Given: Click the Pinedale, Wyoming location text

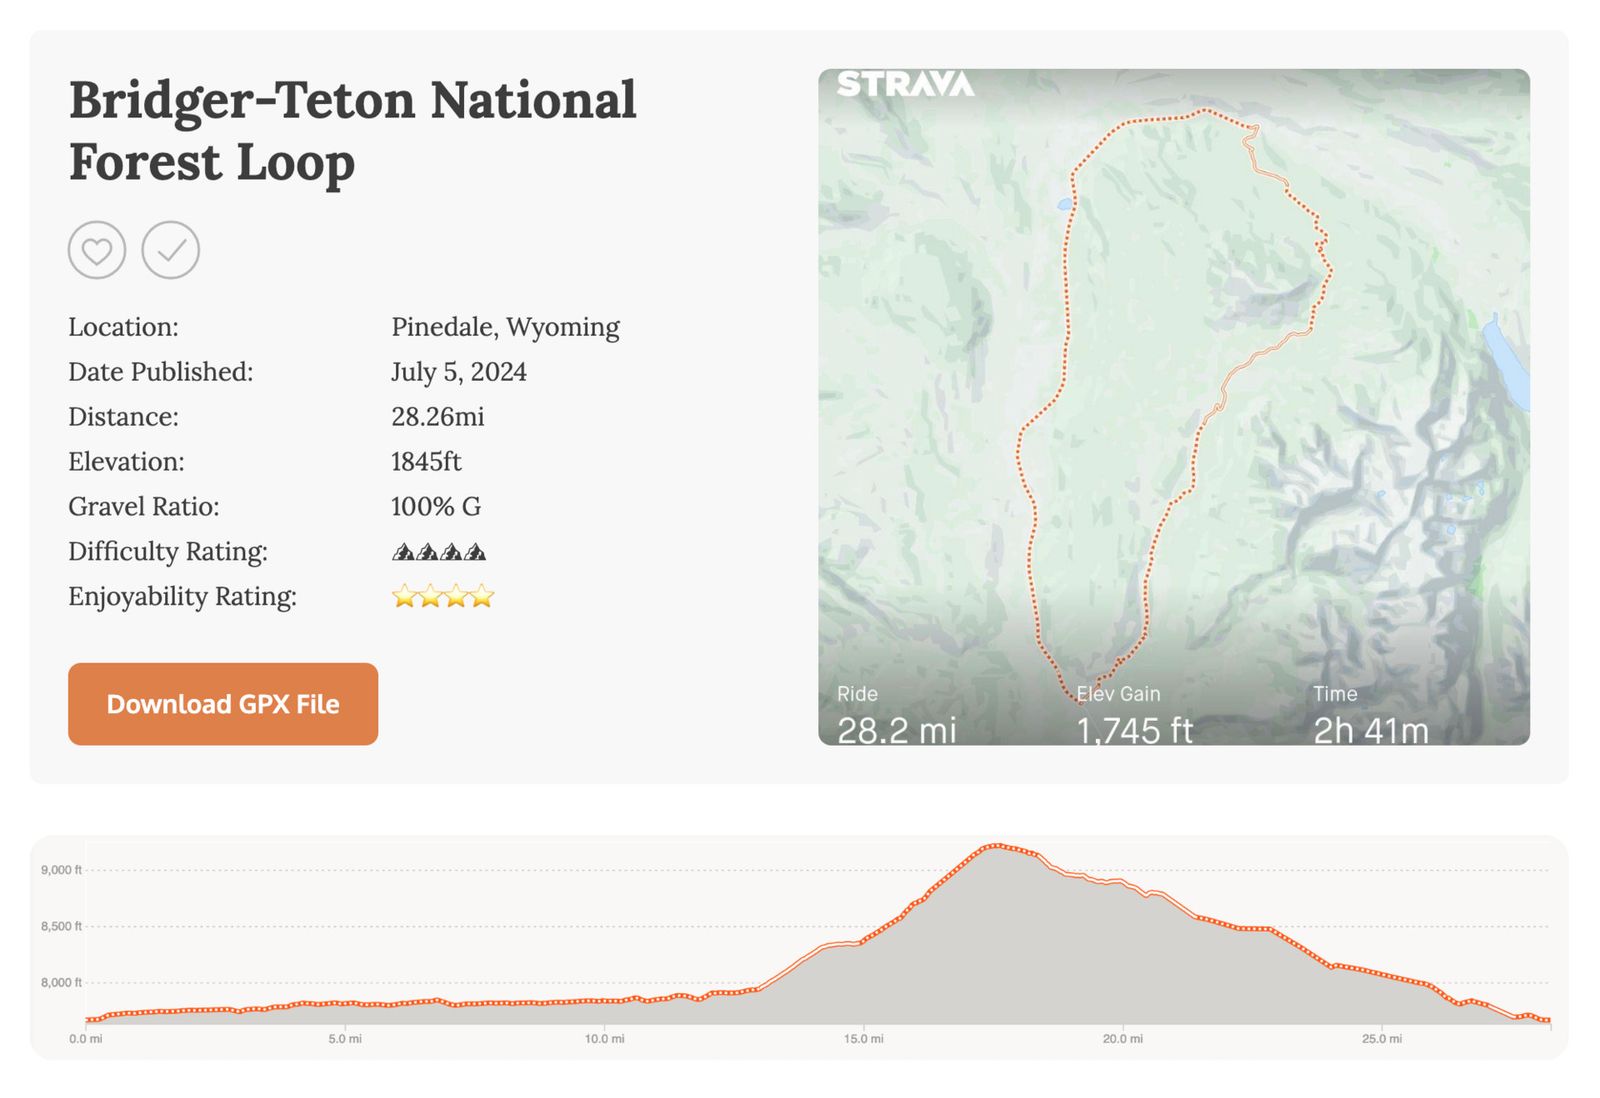Looking at the screenshot, I should tap(505, 327).
